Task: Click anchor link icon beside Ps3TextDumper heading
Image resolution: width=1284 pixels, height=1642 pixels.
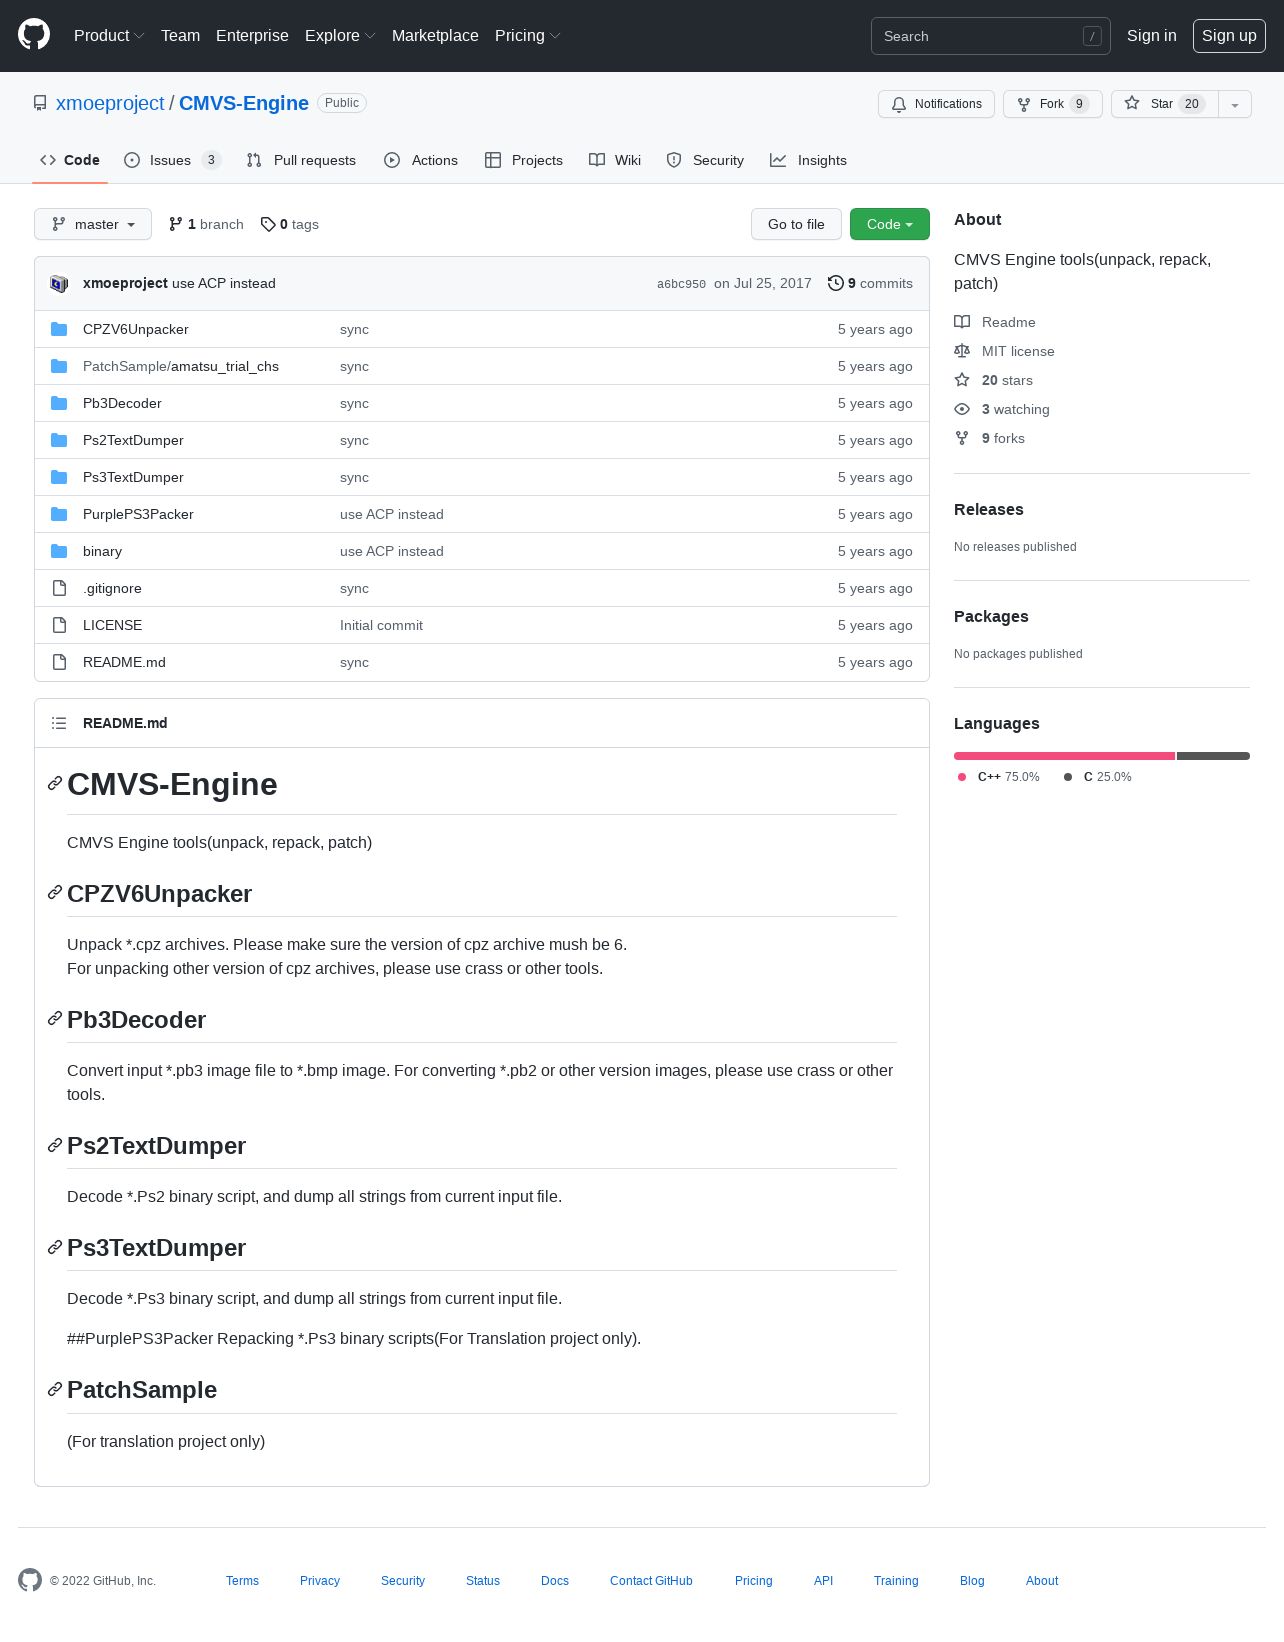Action: [x=55, y=1247]
